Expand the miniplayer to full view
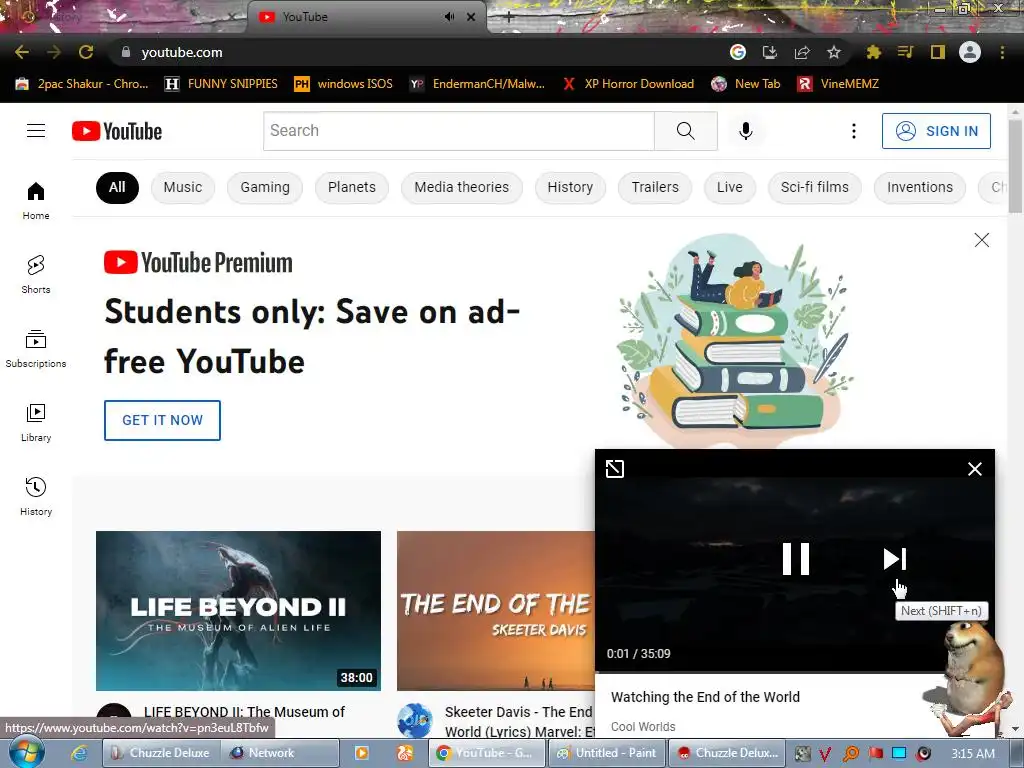1024x768 pixels. [615, 468]
